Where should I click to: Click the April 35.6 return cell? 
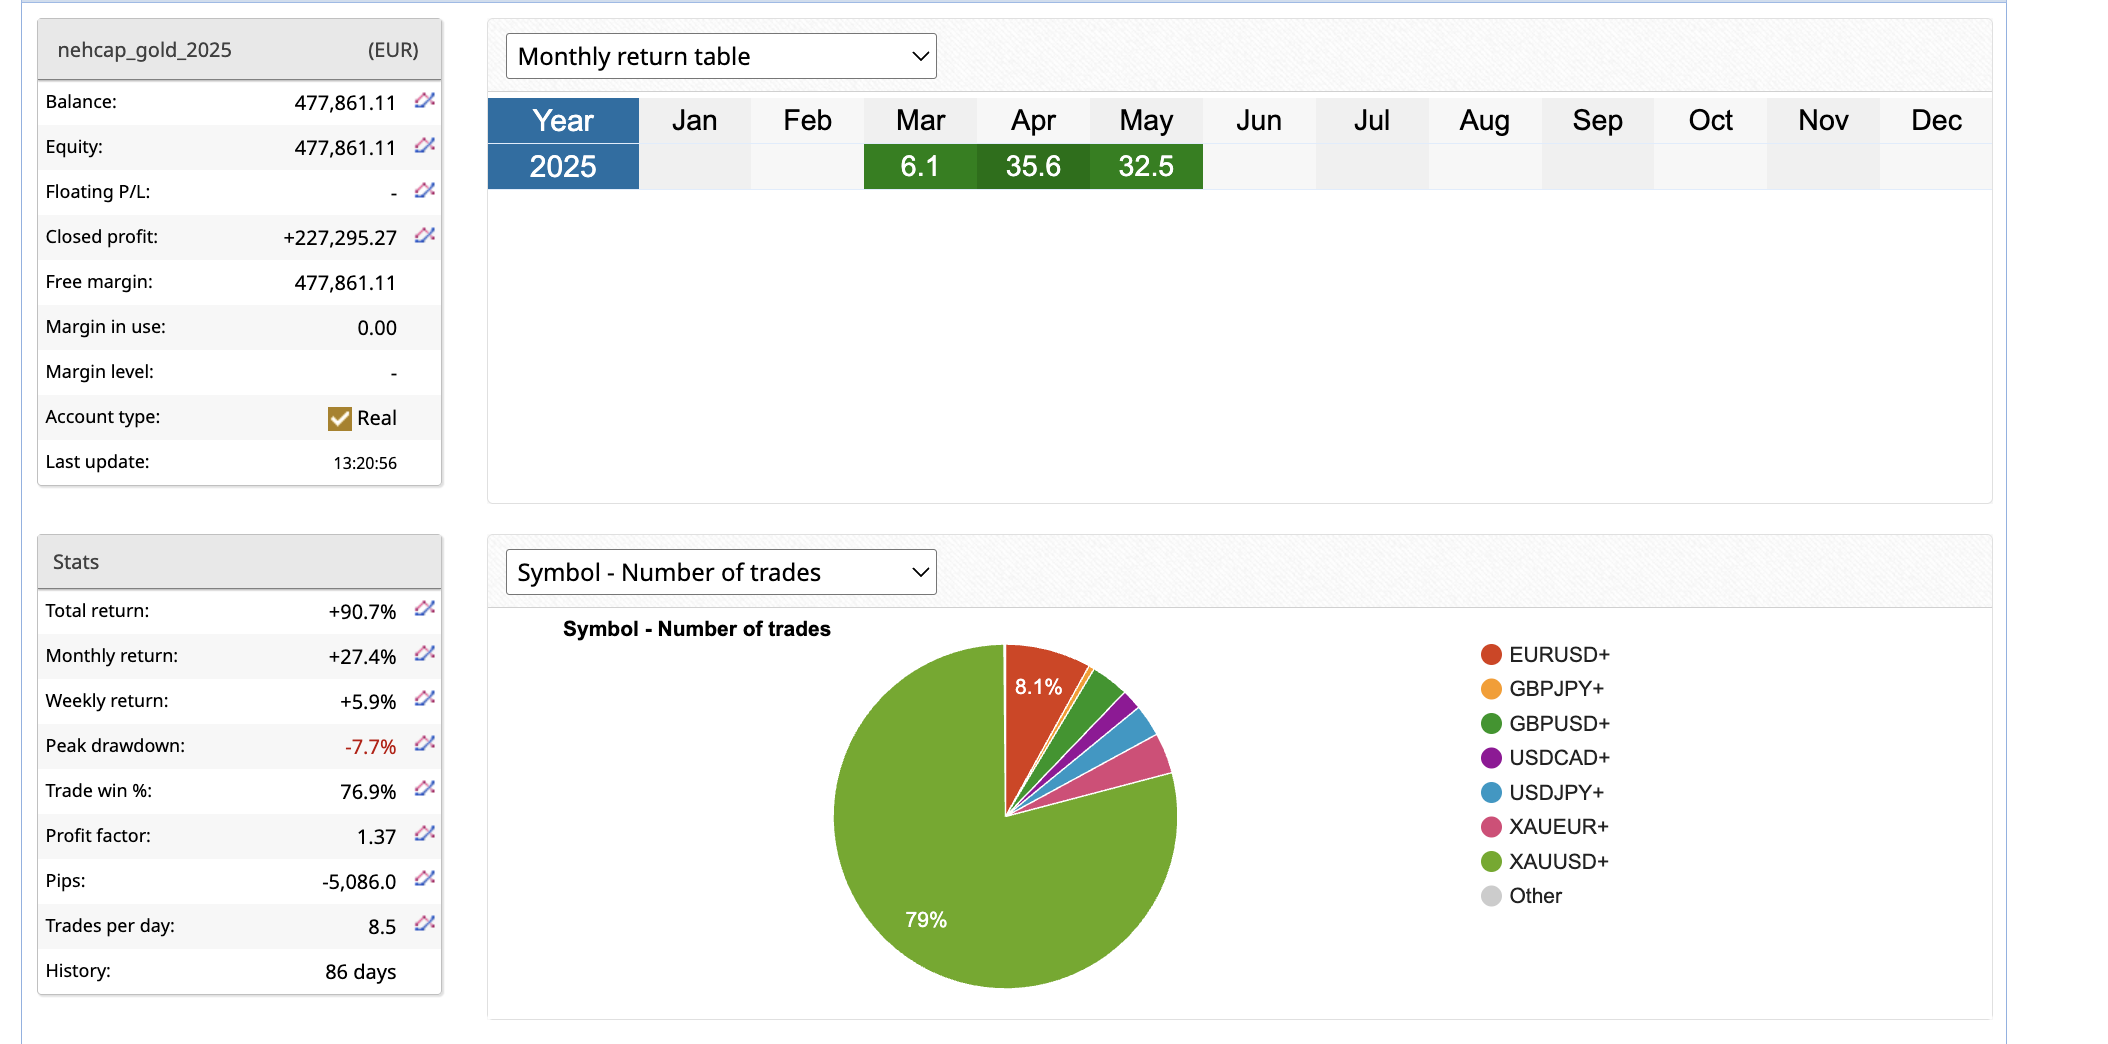tap(1033, 167)
